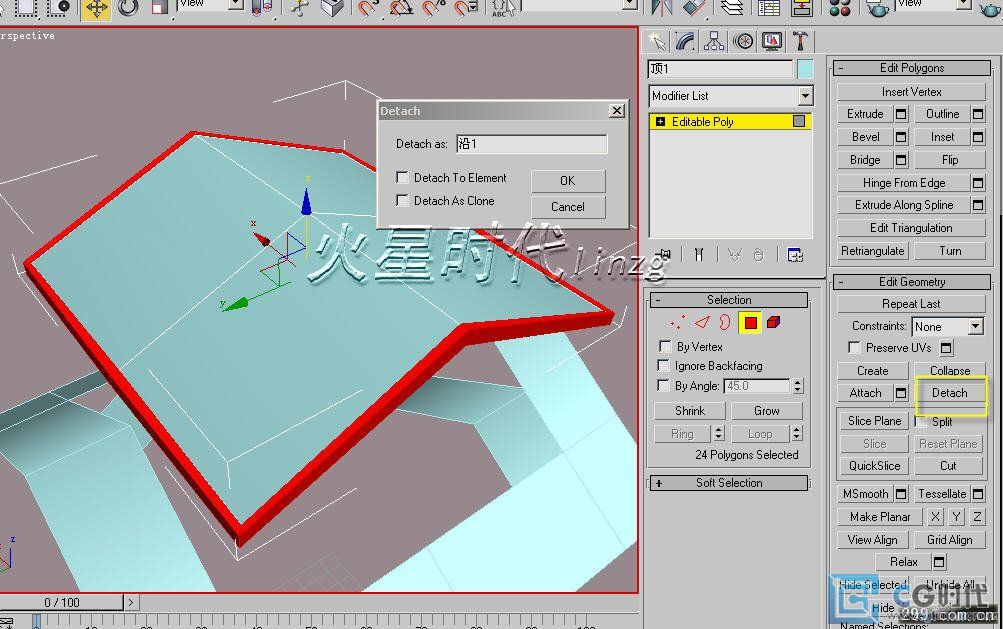Collapse the Edit Polygons rollout

click(842, 68)
